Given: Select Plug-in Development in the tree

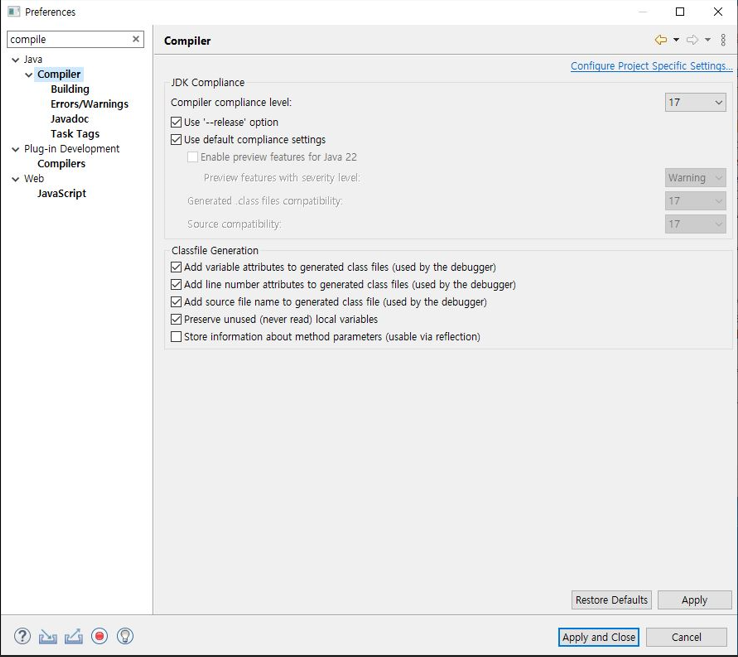Looking at the screenshot, I should coord(72,149).
